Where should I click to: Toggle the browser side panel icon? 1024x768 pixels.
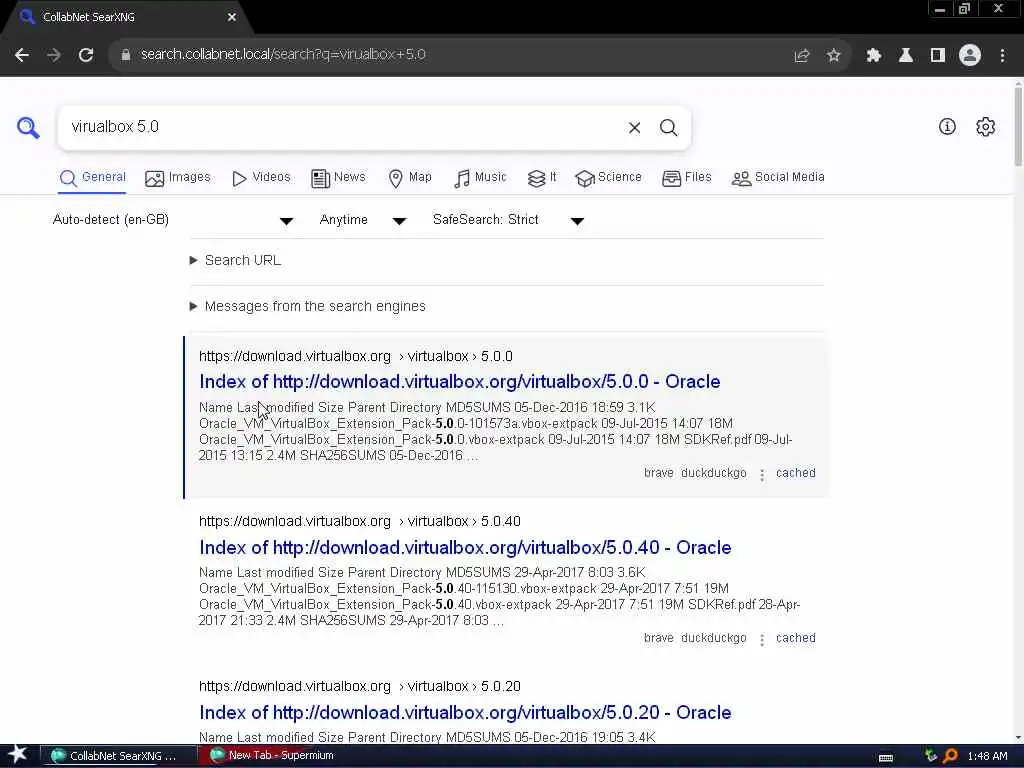click(938, 56)
